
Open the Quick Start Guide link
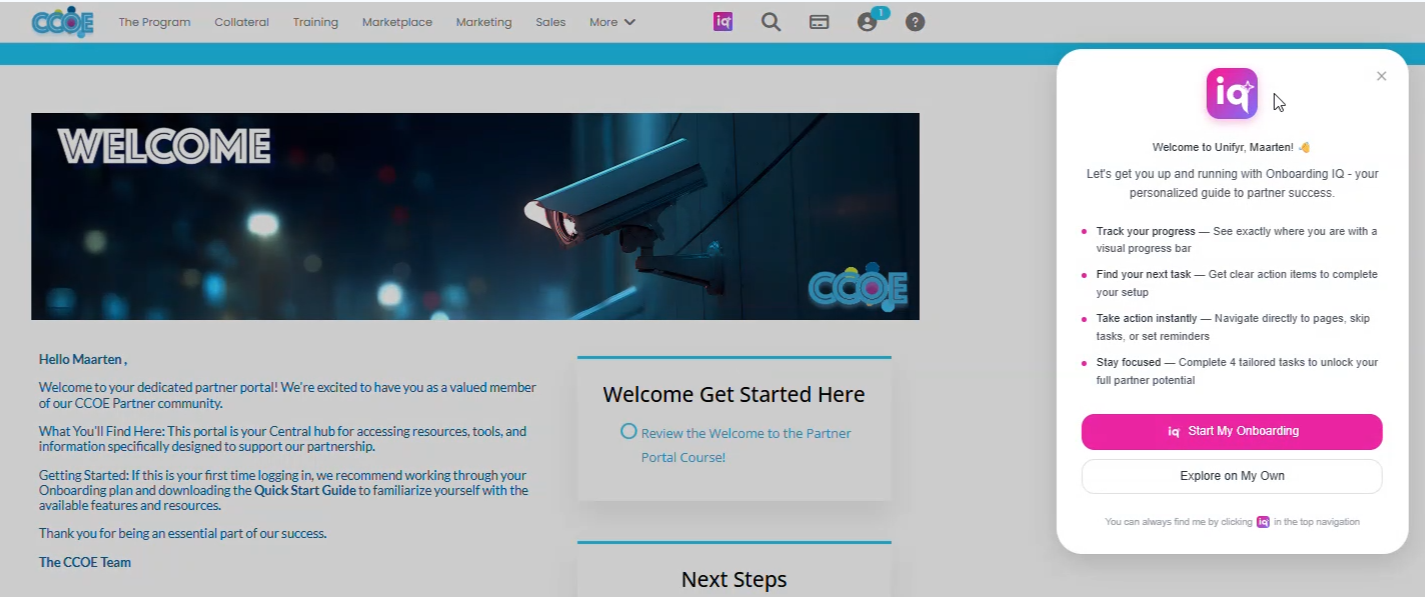click(305, 490)
